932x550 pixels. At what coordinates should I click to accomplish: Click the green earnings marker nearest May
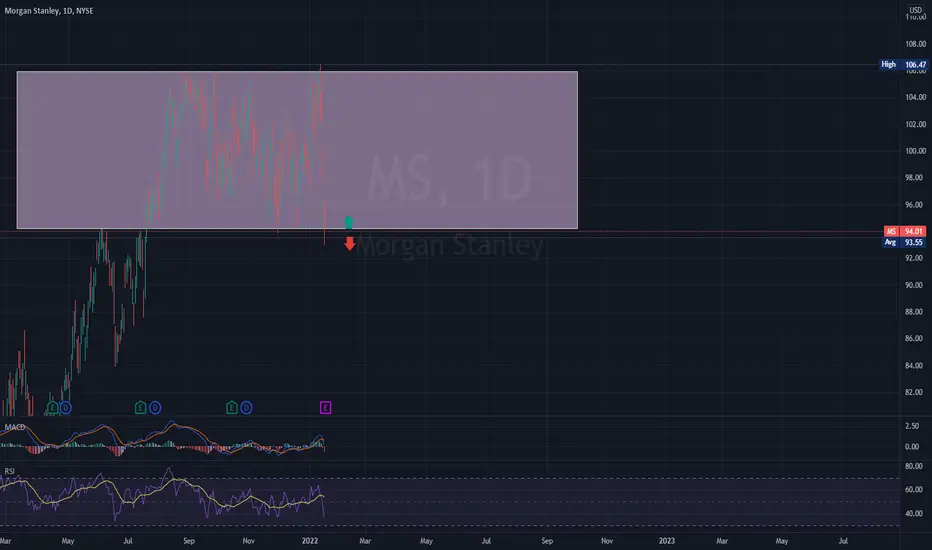pyautogui.click(x=52, y=407)
